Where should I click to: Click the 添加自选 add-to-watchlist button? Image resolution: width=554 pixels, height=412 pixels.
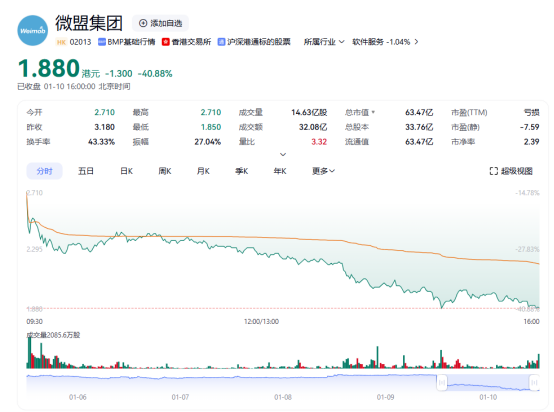click(x=160, y=23)
